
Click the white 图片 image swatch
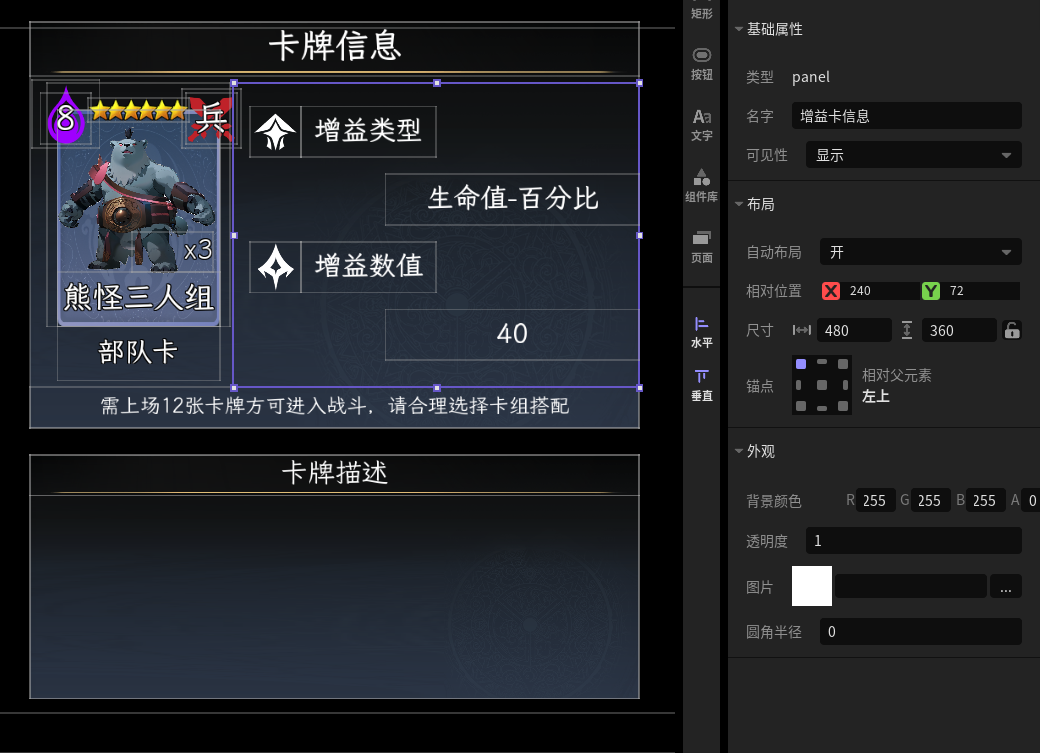[812, 586]
